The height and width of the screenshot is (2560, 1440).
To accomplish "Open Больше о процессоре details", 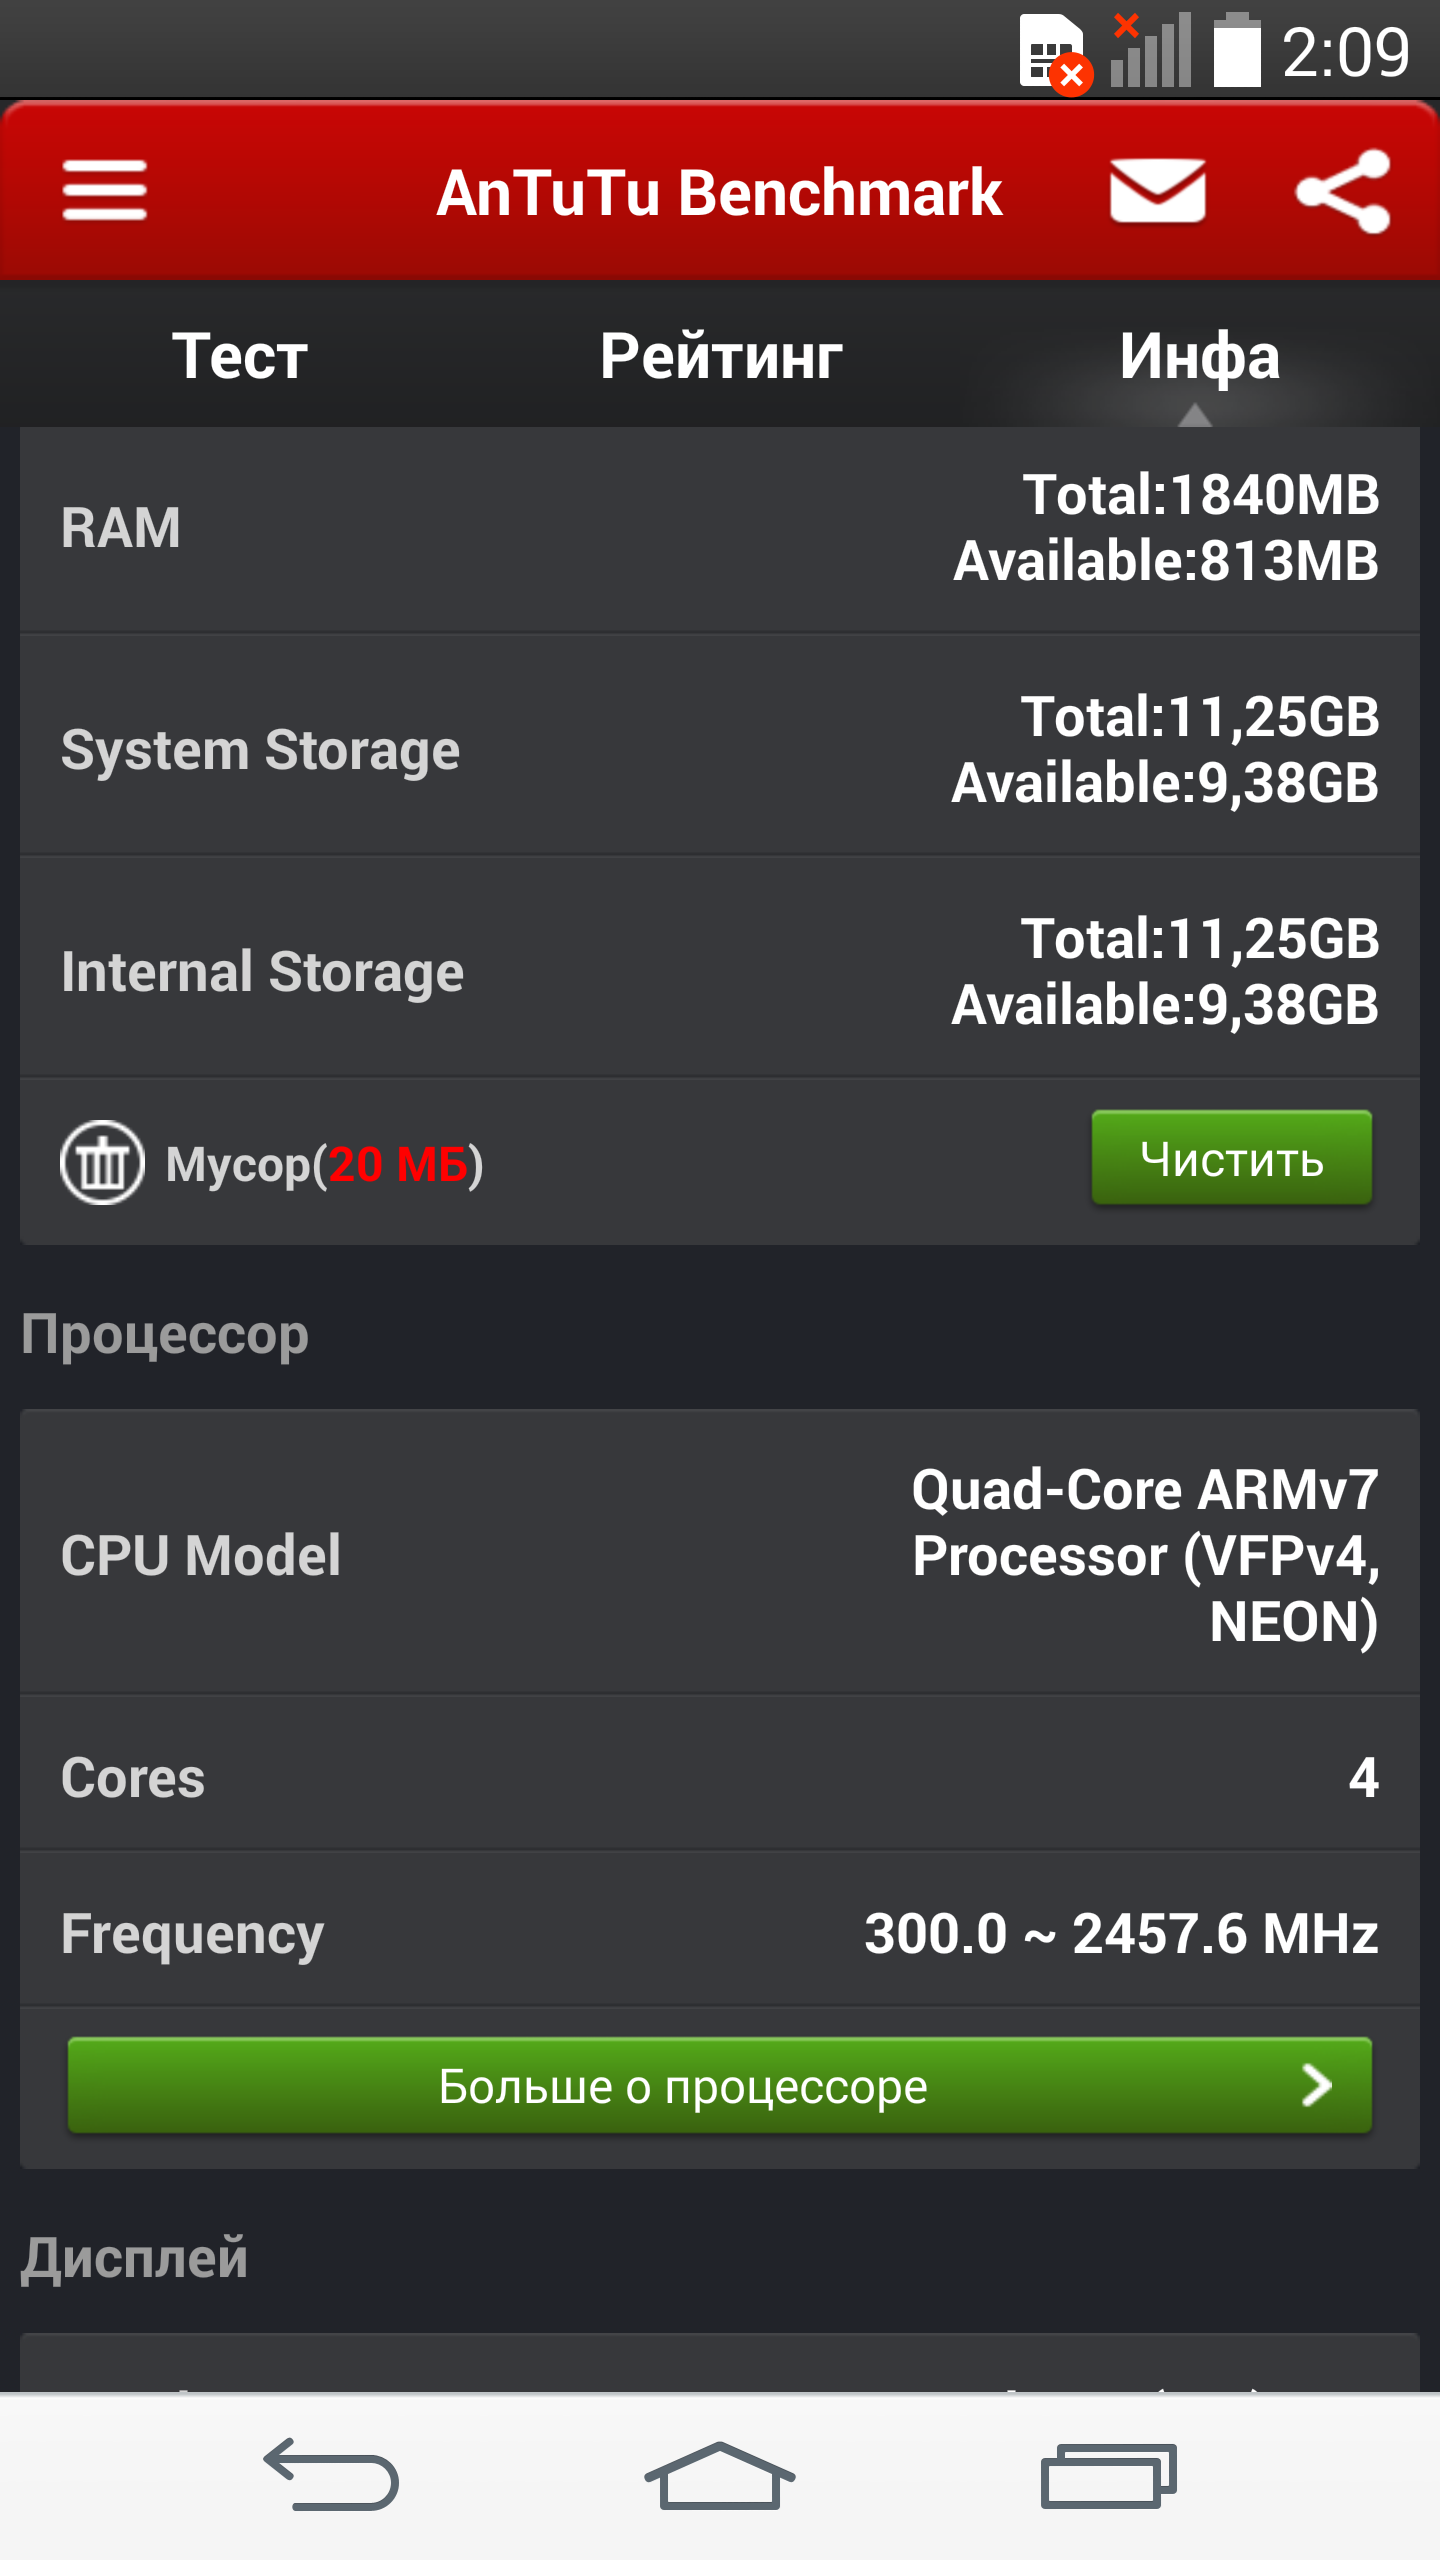I will [720, 2085].
